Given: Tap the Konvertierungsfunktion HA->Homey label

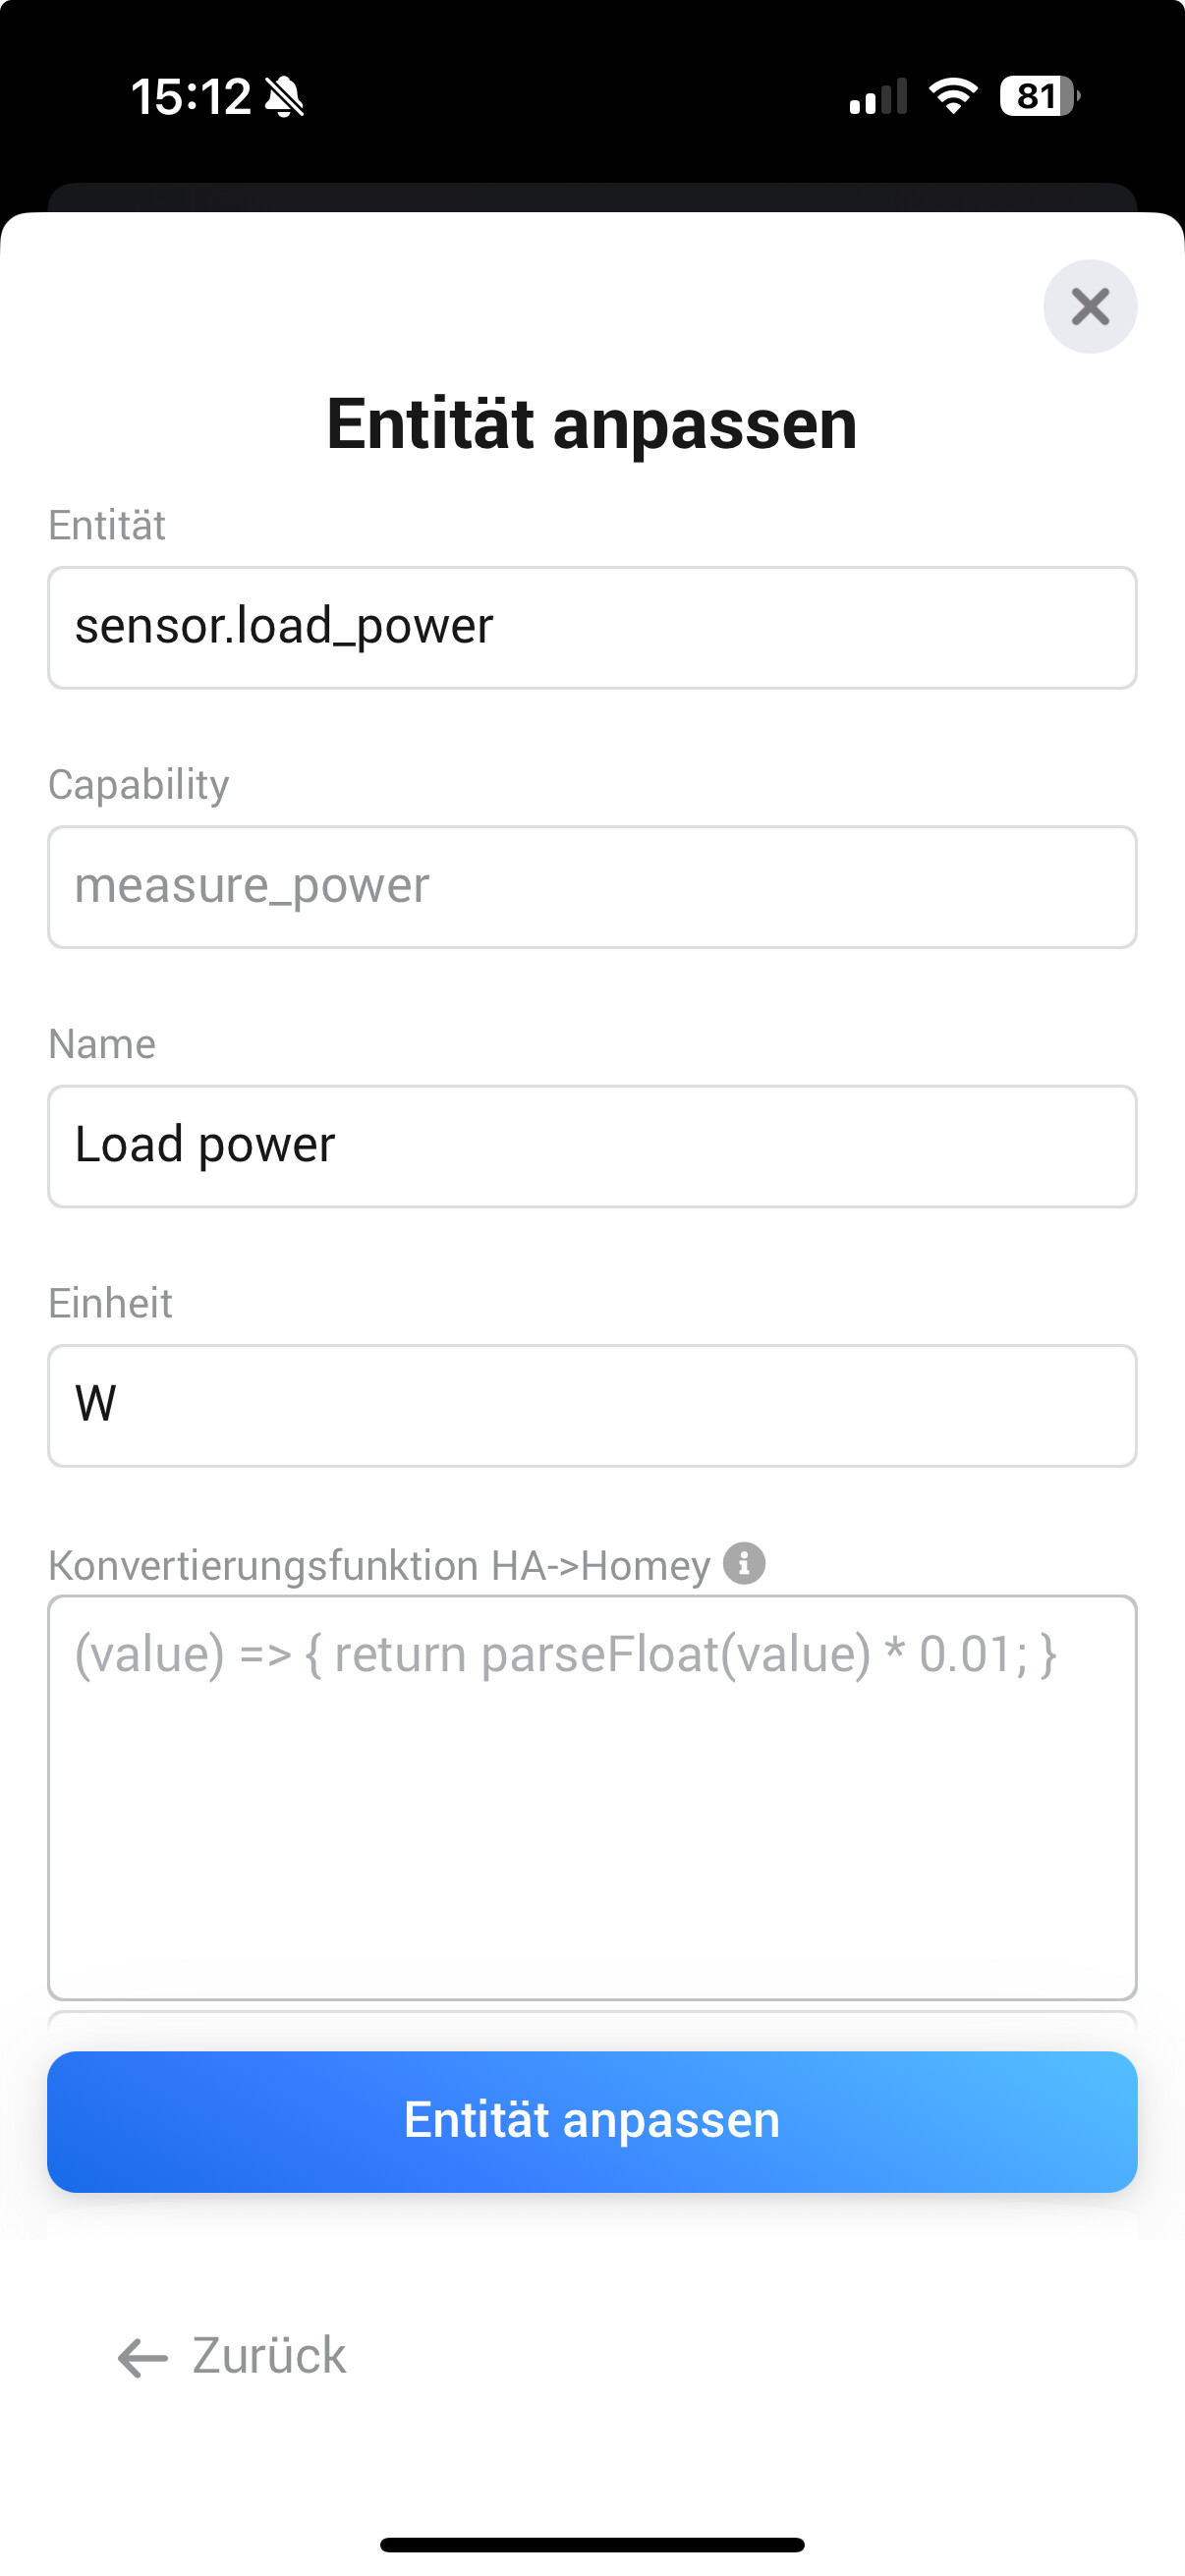Looking at the screenshot, I should pyautogui.click(x=379, y=1565).
